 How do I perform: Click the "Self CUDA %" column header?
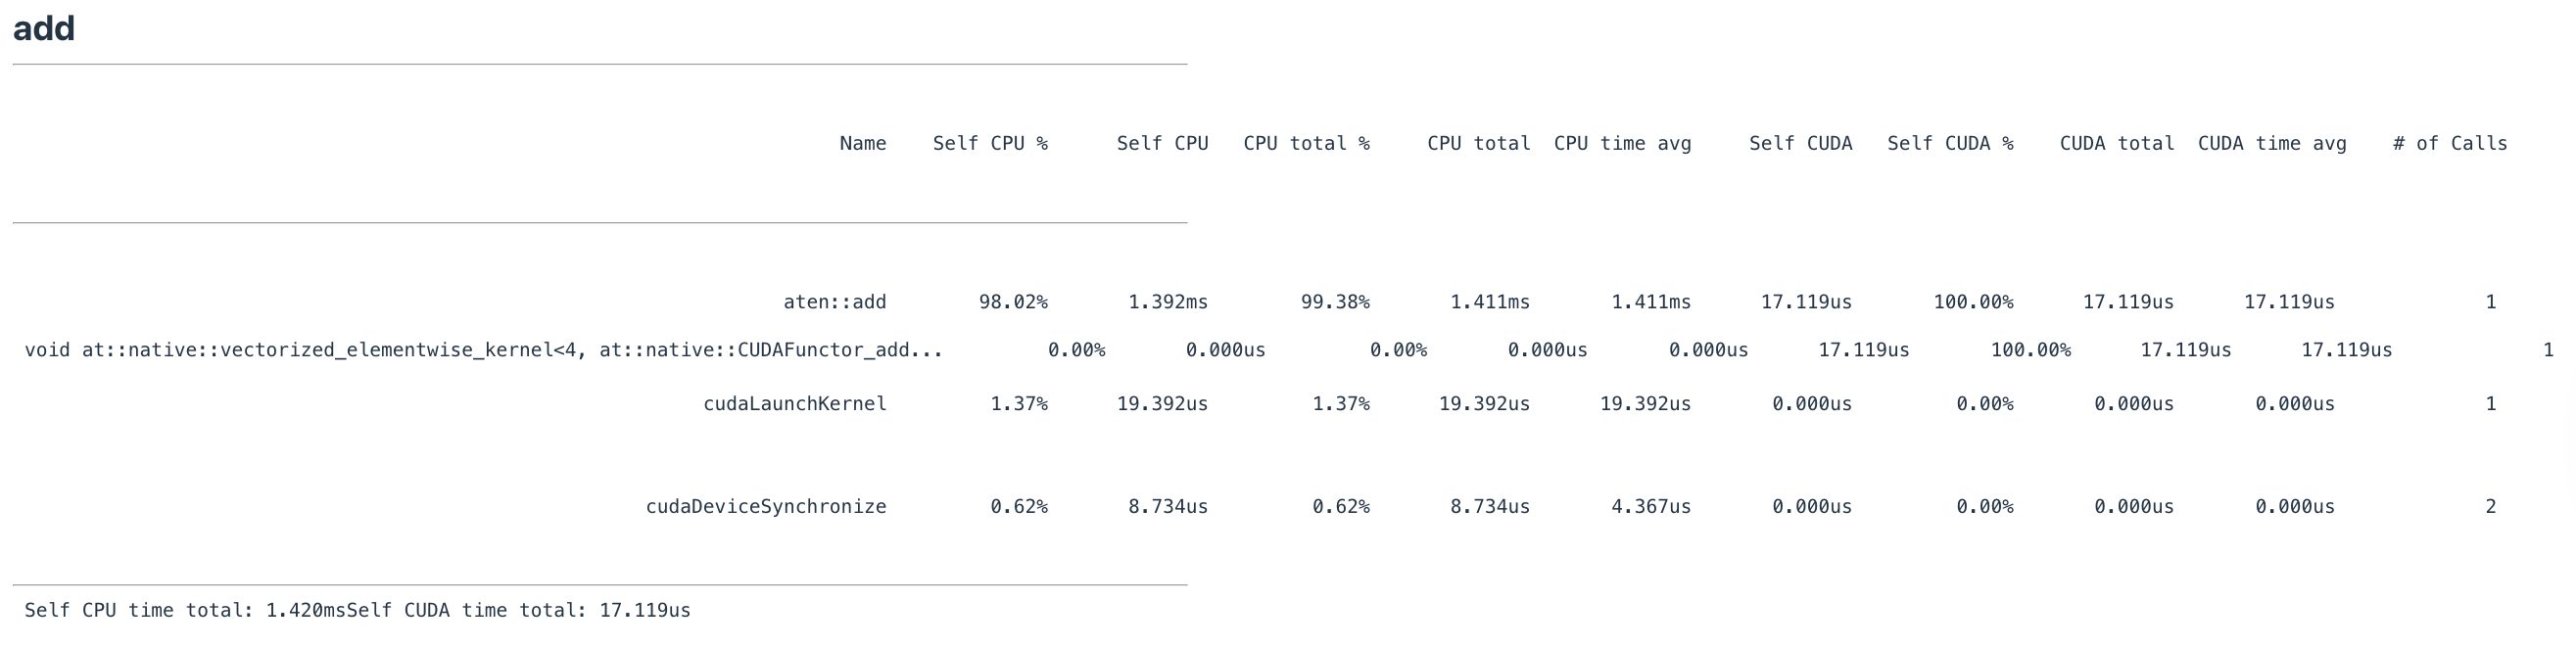(1949, 144)
